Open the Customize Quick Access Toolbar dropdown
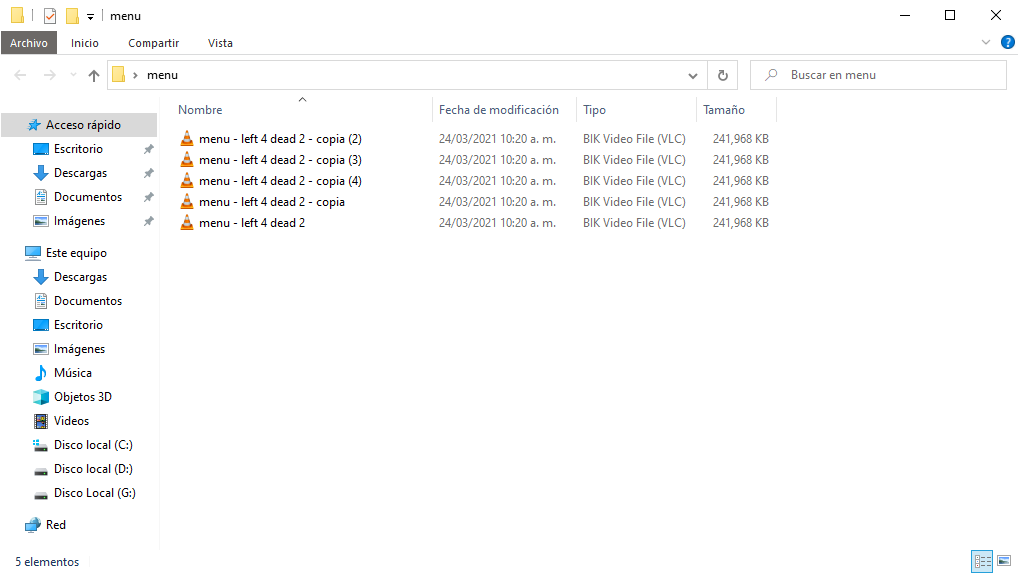The width and height of the screenshot is (1018, 573). (x=90, y=16)
